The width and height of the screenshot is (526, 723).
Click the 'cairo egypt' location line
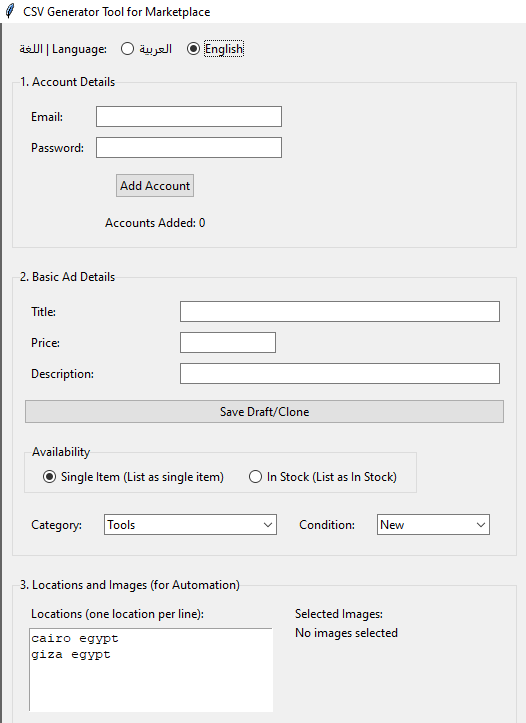click(x=75, y=639)
